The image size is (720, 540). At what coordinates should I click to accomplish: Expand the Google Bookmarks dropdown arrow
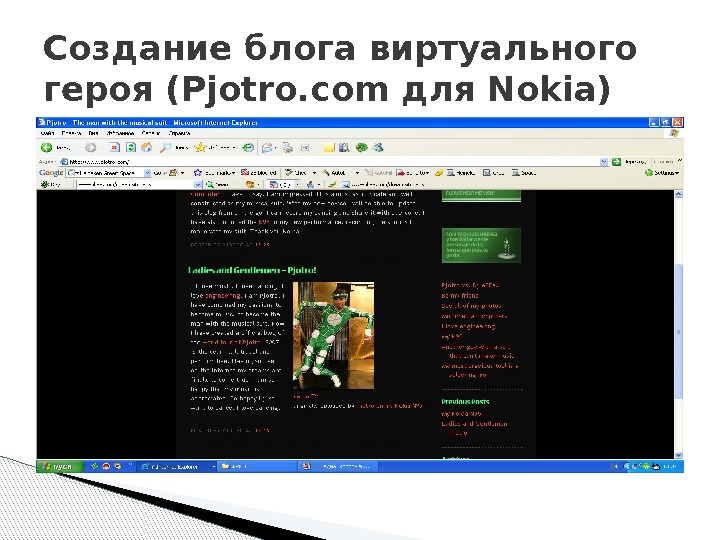point(233,173)
